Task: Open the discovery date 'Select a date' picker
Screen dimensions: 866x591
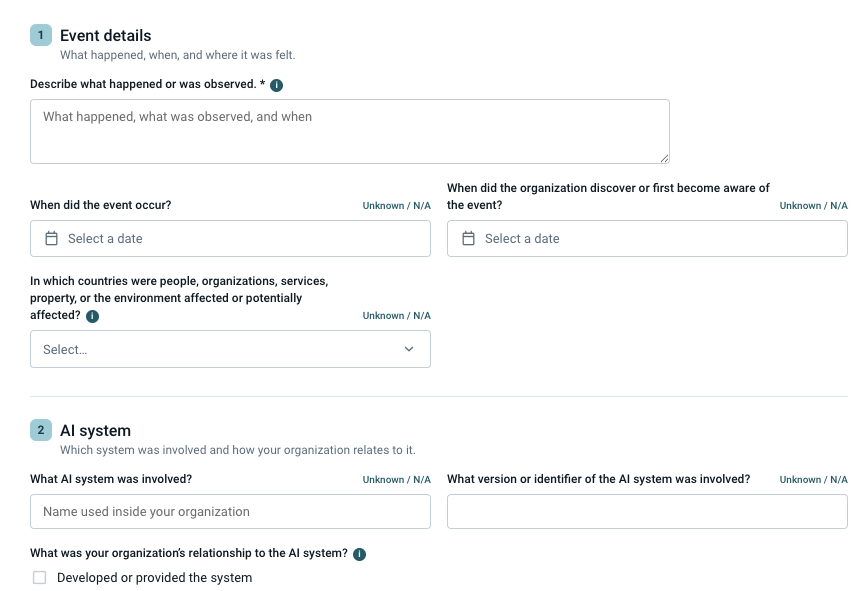Action: tap(647, 239)
